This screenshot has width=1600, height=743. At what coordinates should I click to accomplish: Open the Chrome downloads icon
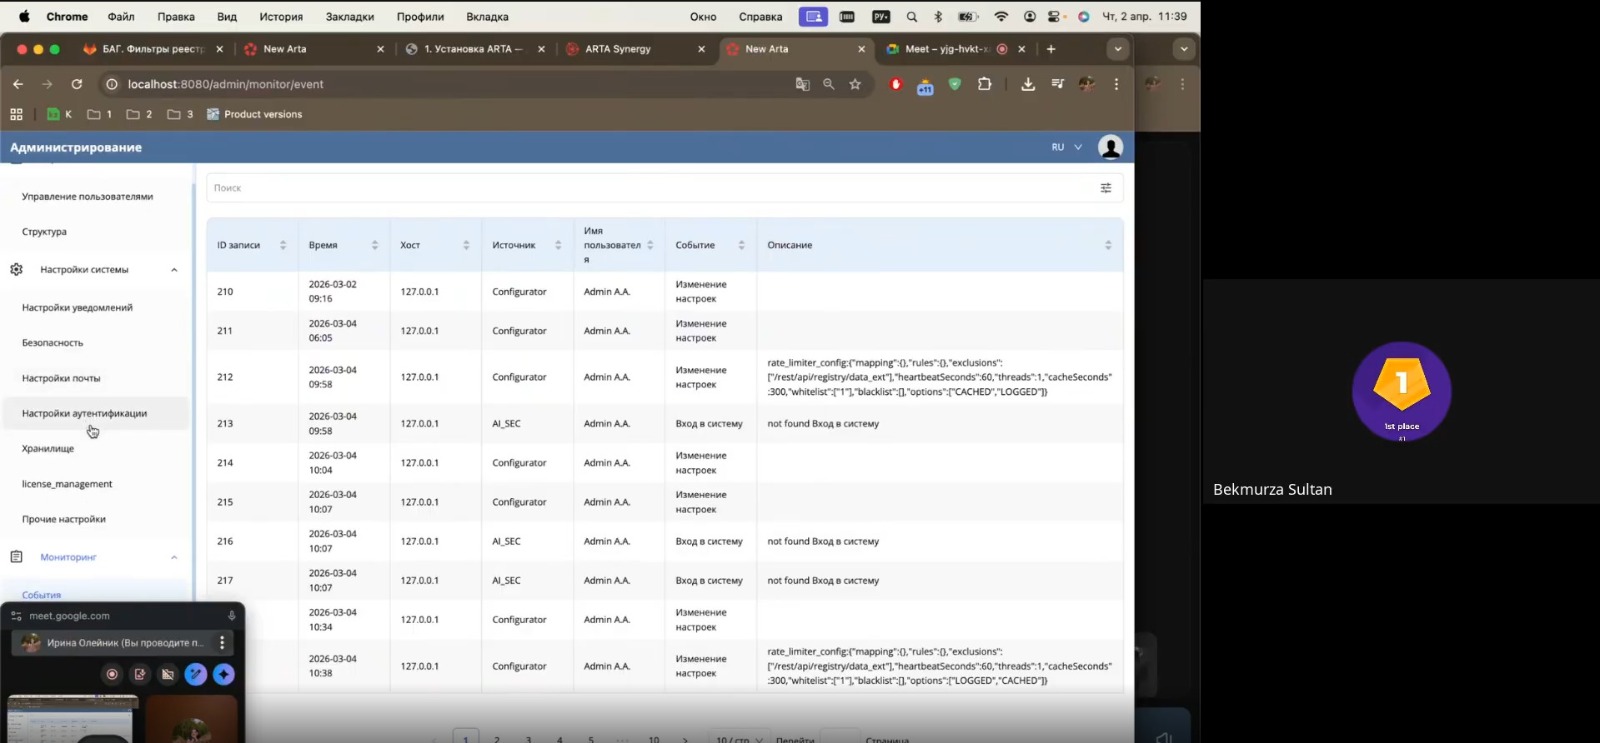click(1027, 84)
